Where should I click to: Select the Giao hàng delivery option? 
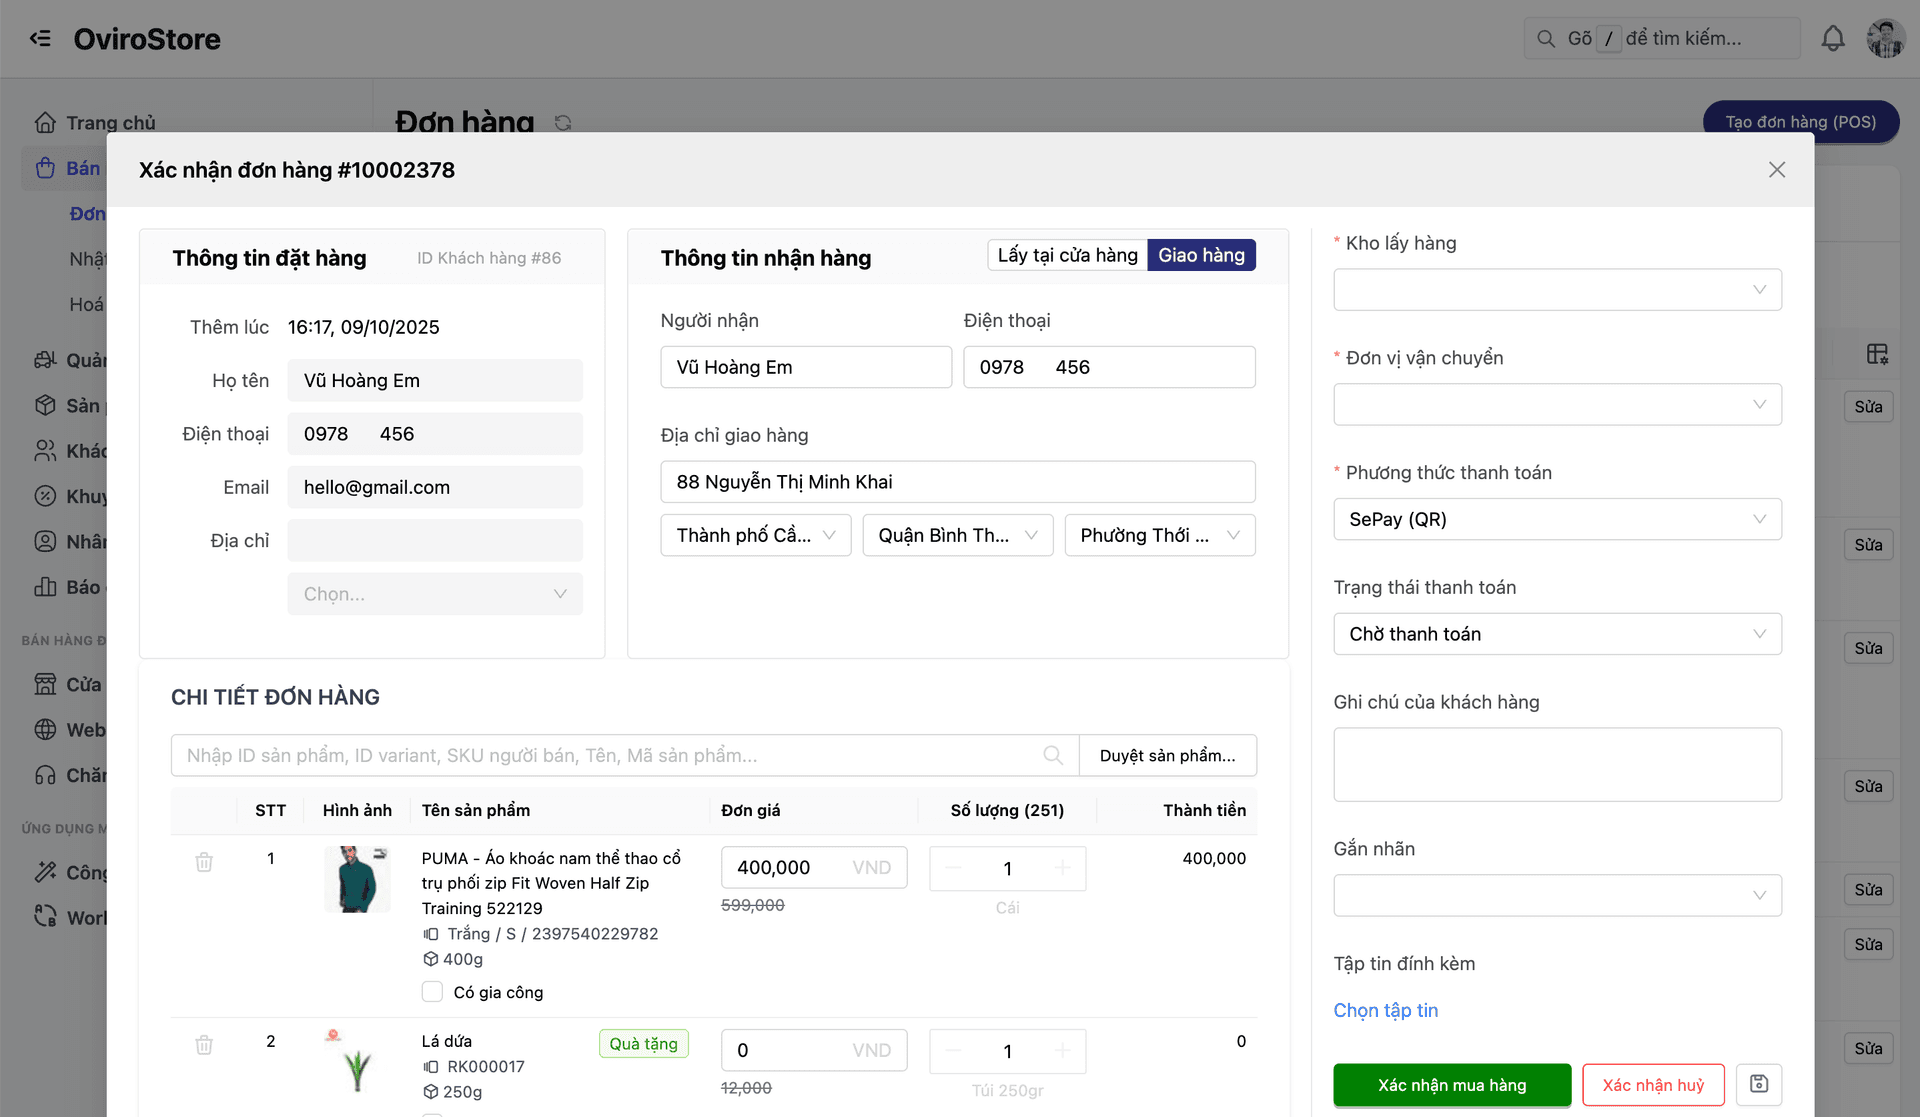point(1201,255)
